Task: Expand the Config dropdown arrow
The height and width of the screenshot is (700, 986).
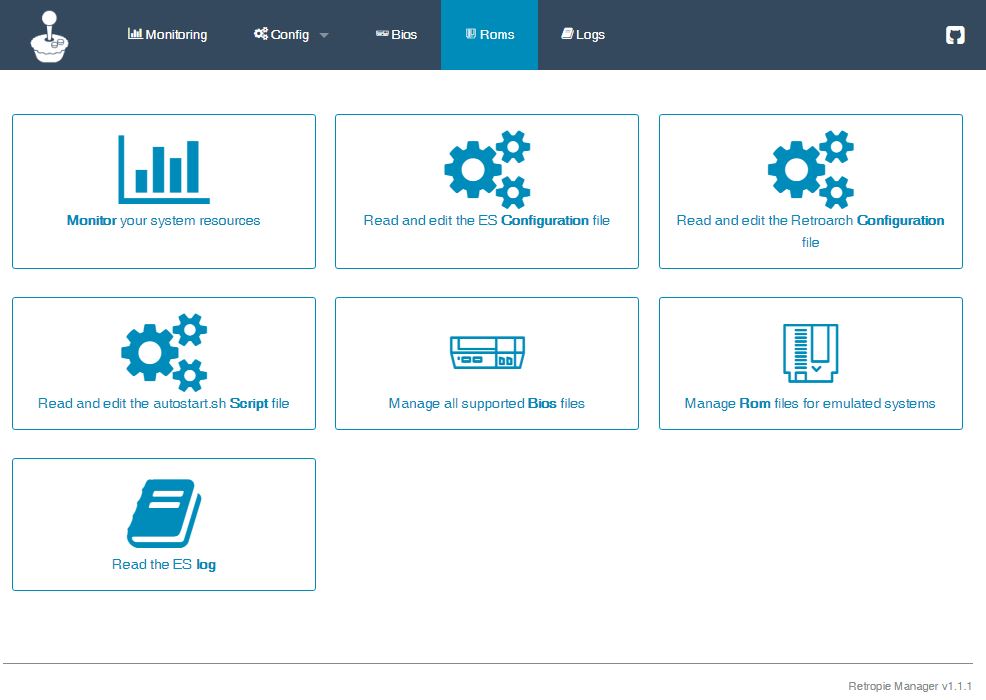Action: tap(324, 36)
